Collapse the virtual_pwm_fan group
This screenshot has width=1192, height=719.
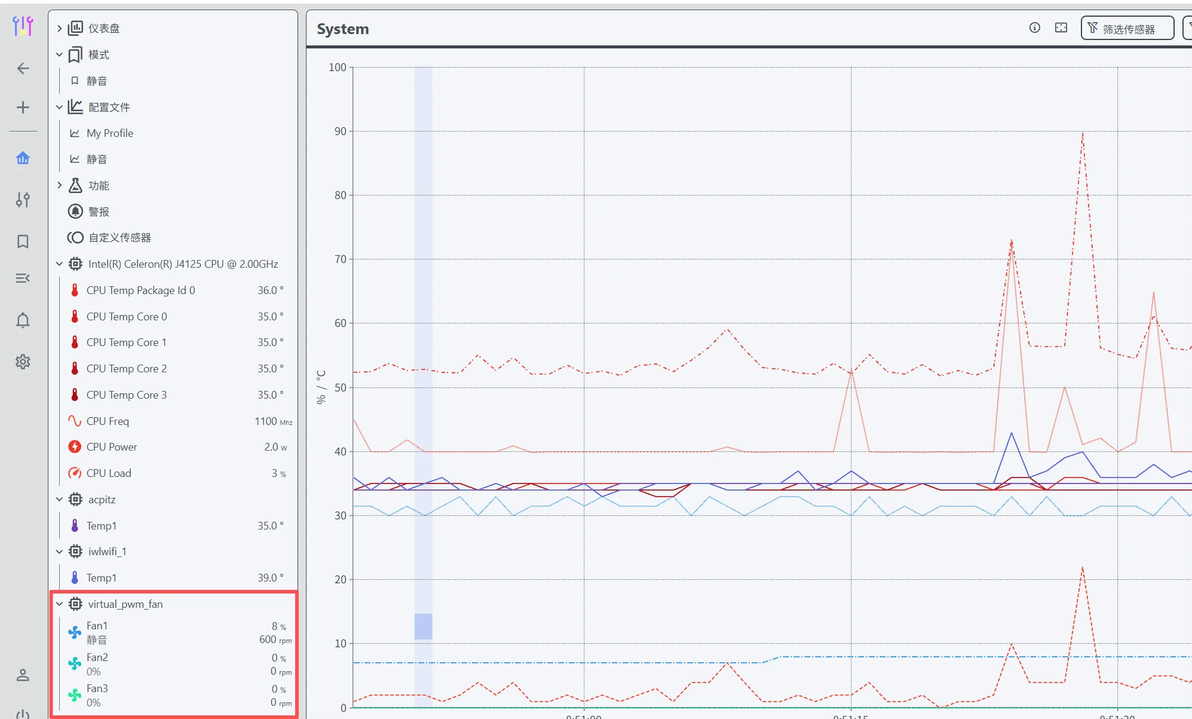point(59,604)
